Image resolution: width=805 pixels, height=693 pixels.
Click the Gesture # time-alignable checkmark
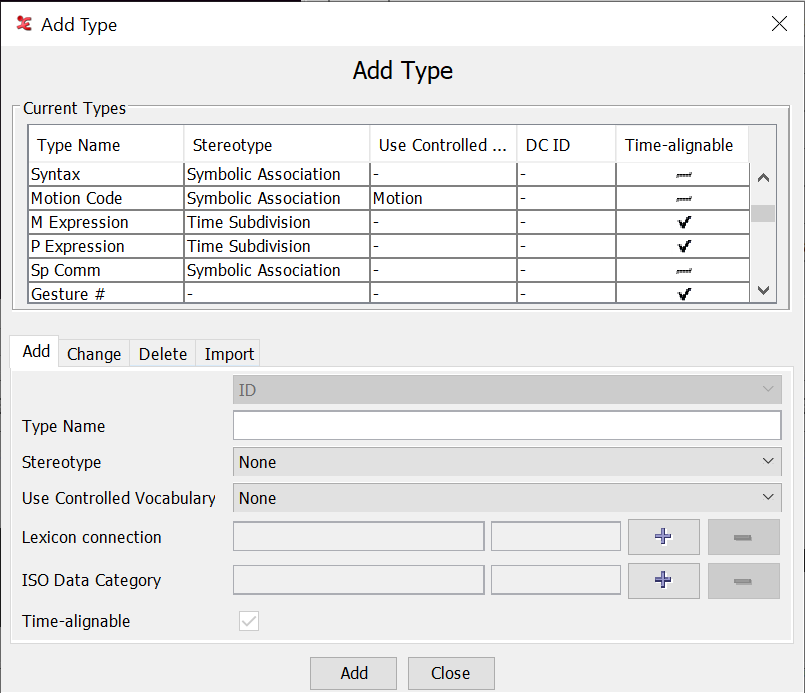pyautogui.click(x=684, y=294)
